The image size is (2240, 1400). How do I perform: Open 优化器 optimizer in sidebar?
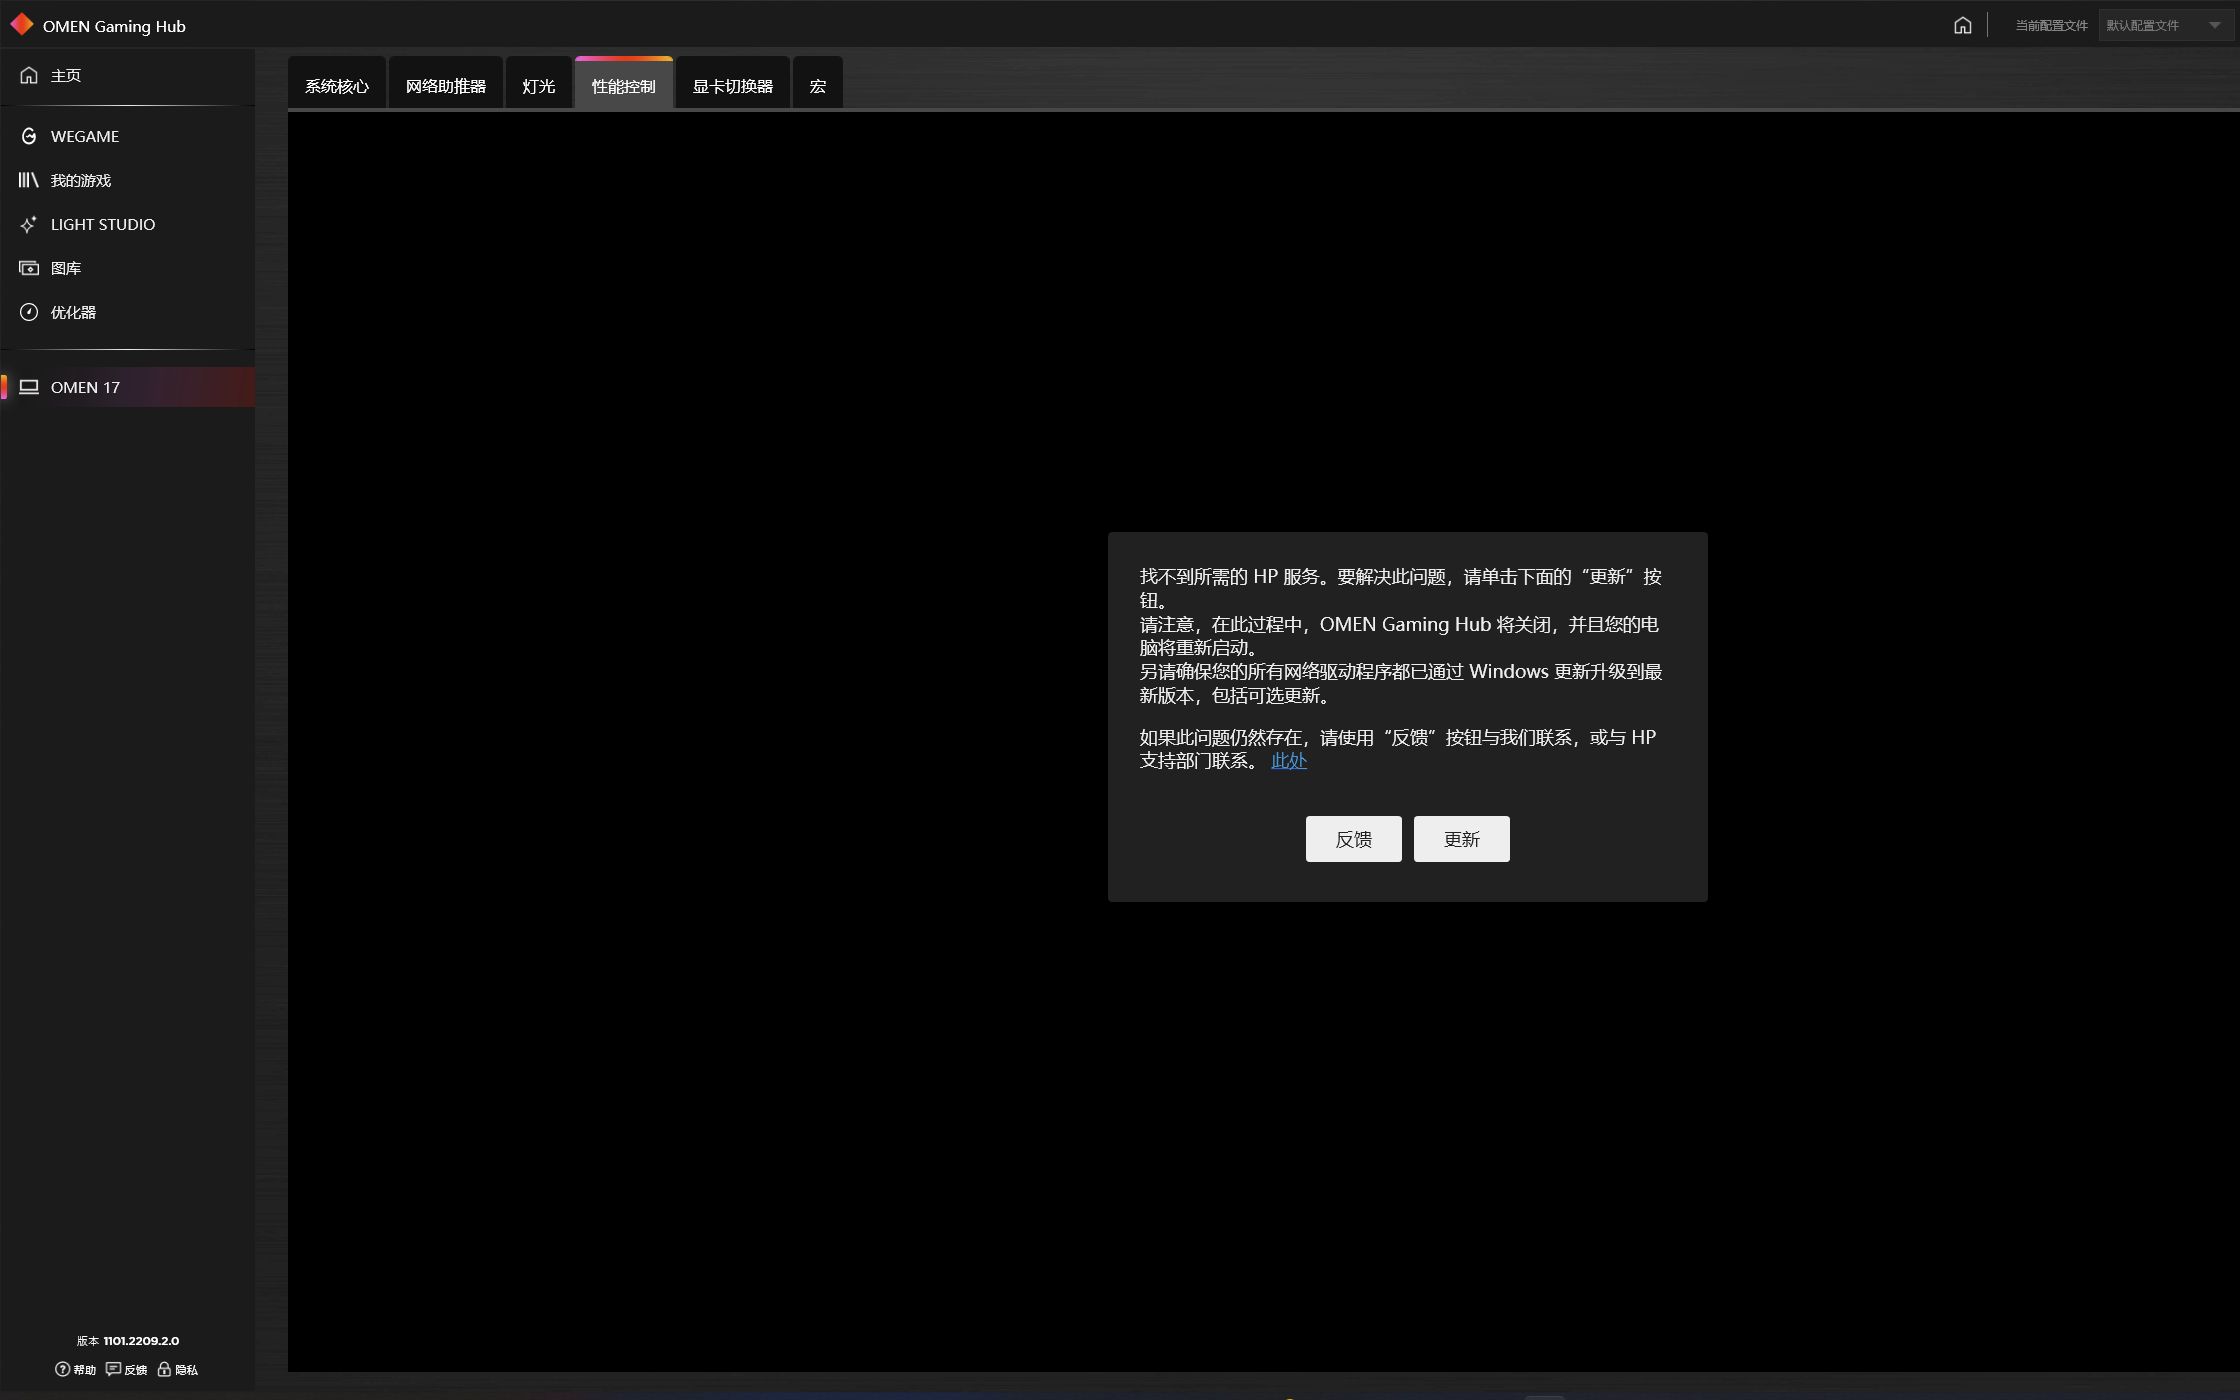pos(127,312)
